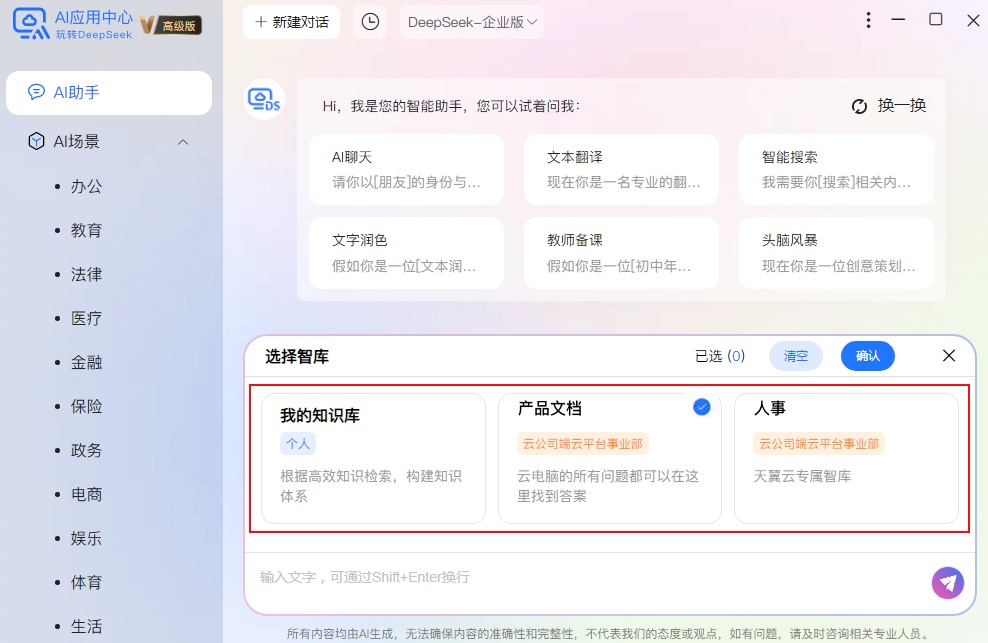Click the 高级版 VIP badge
The width and height of the screenshot is (988, 643).
click(171, 25)
